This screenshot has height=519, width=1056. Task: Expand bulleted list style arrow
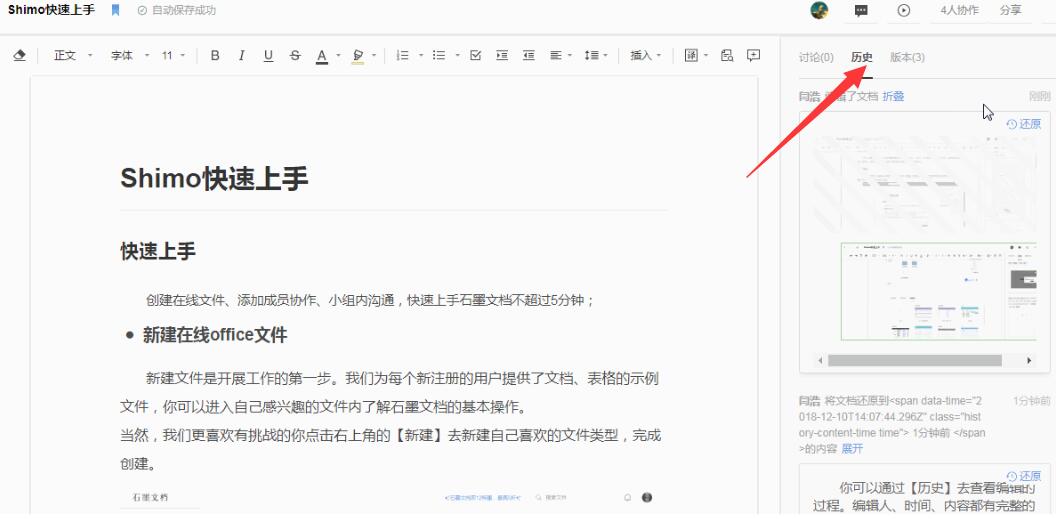[x=457, y=56]
